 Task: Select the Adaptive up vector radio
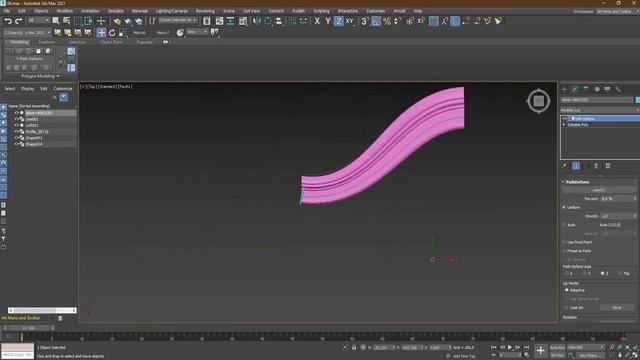click(567, 290)
